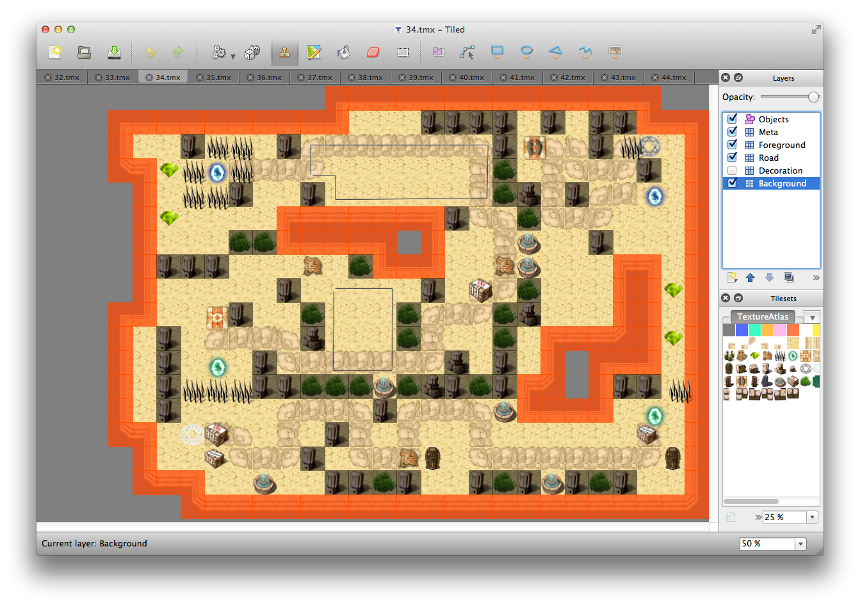
Task: Select the Stamp Brush tool
Action: tap(284, 52)
